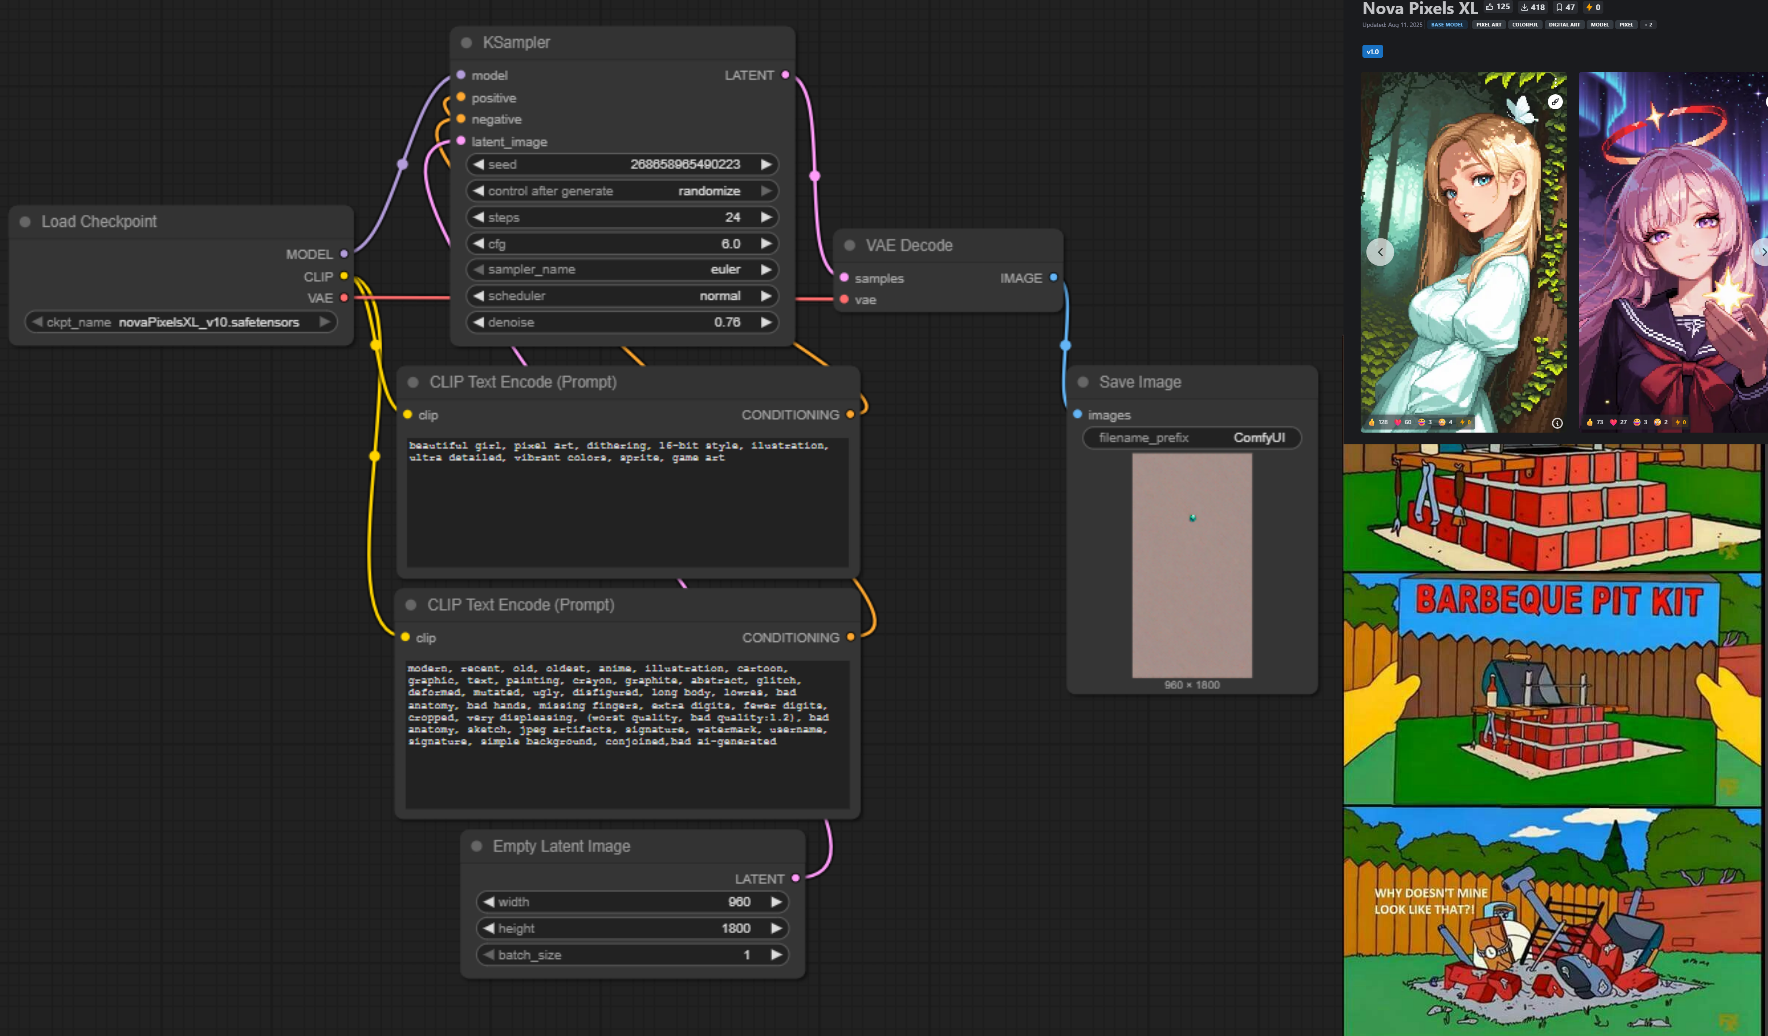The height and width of the screenshot is (1036, 1768).
Task: Select next scheduler with scheduler right arrow
Action: click(766, 296)
